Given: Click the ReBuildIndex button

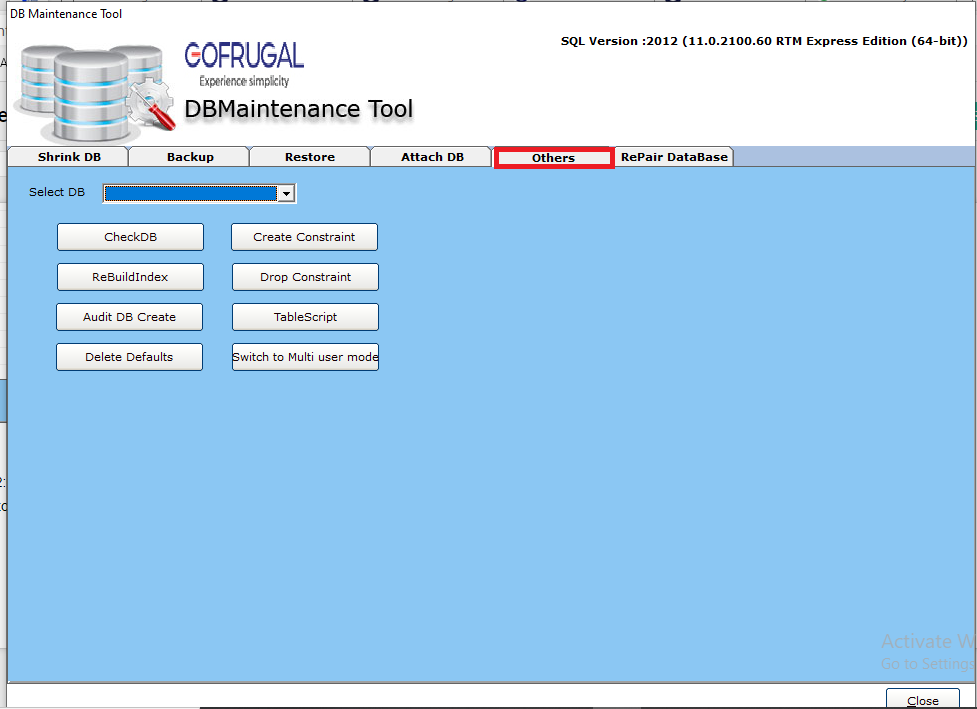Looking at the screenshot, I should [130, 277].
